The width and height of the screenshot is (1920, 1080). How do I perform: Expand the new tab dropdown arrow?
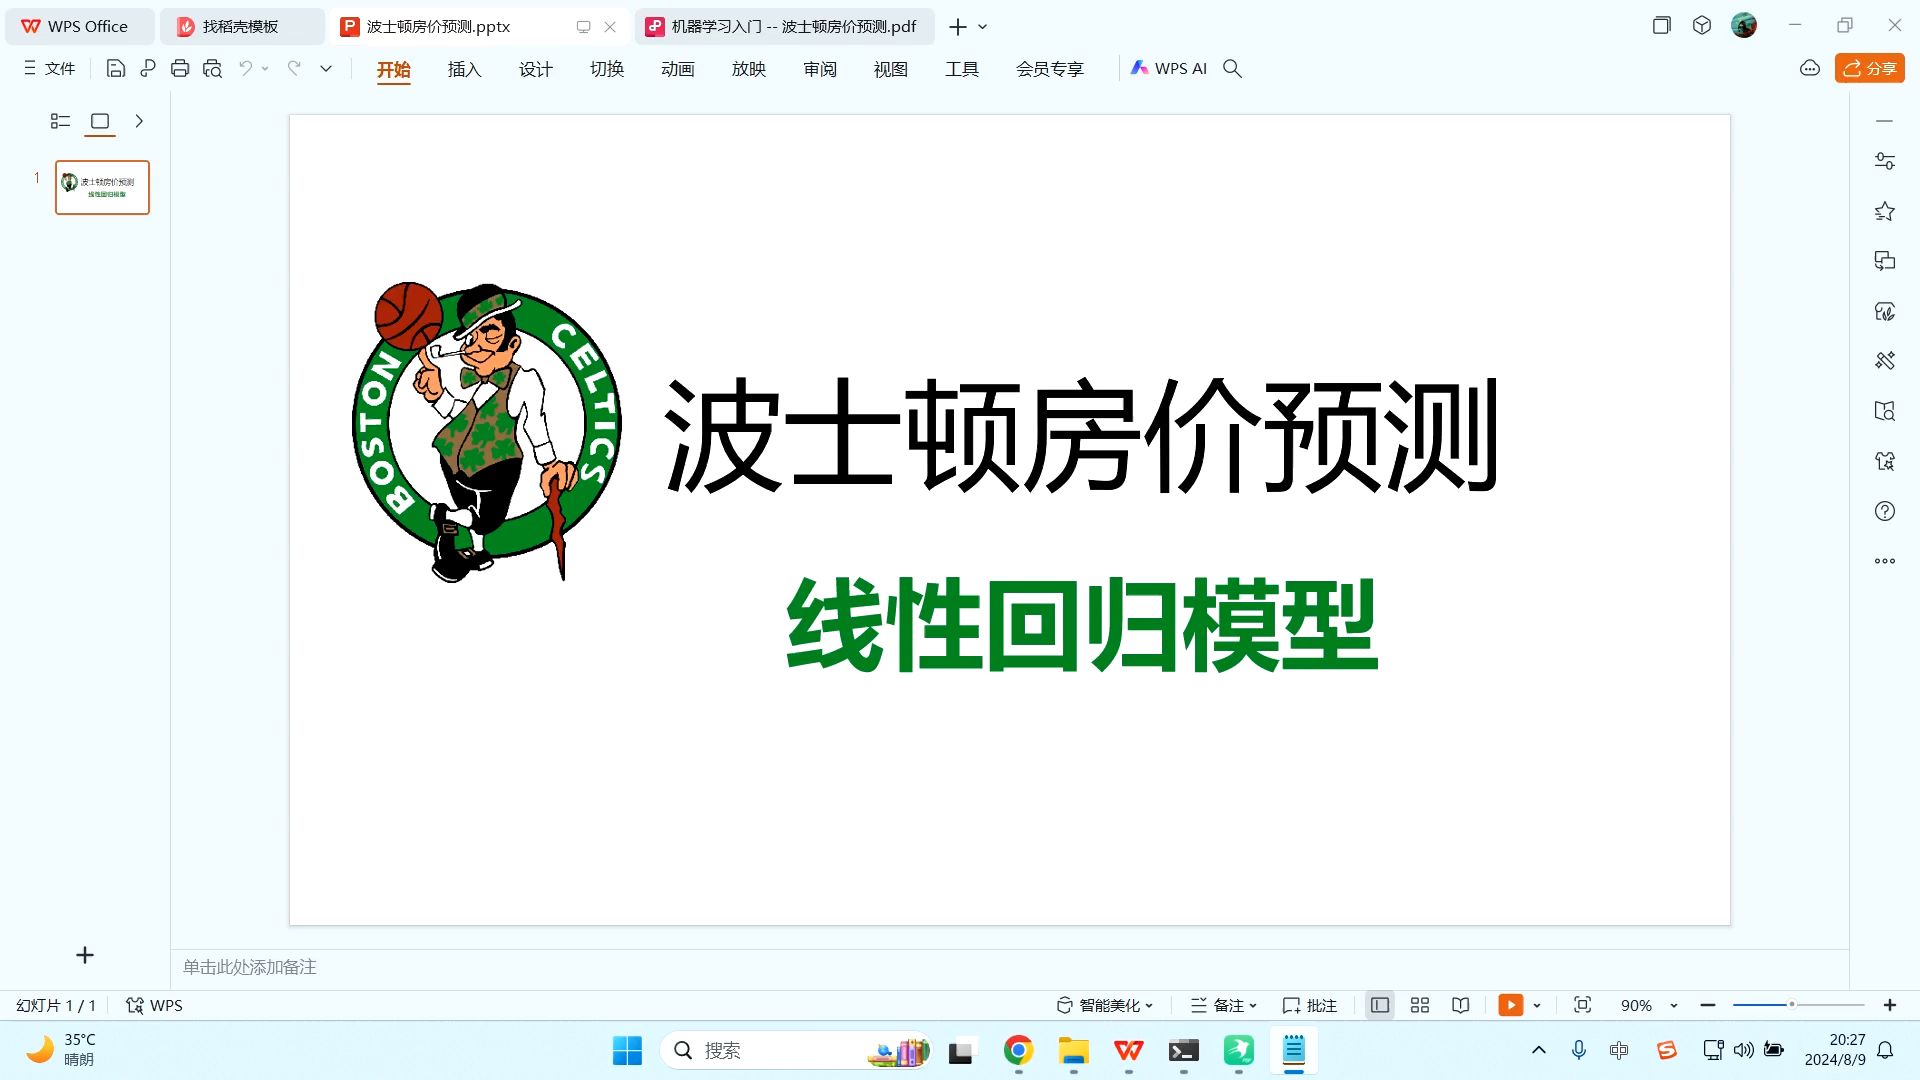(x=983, y=27)
